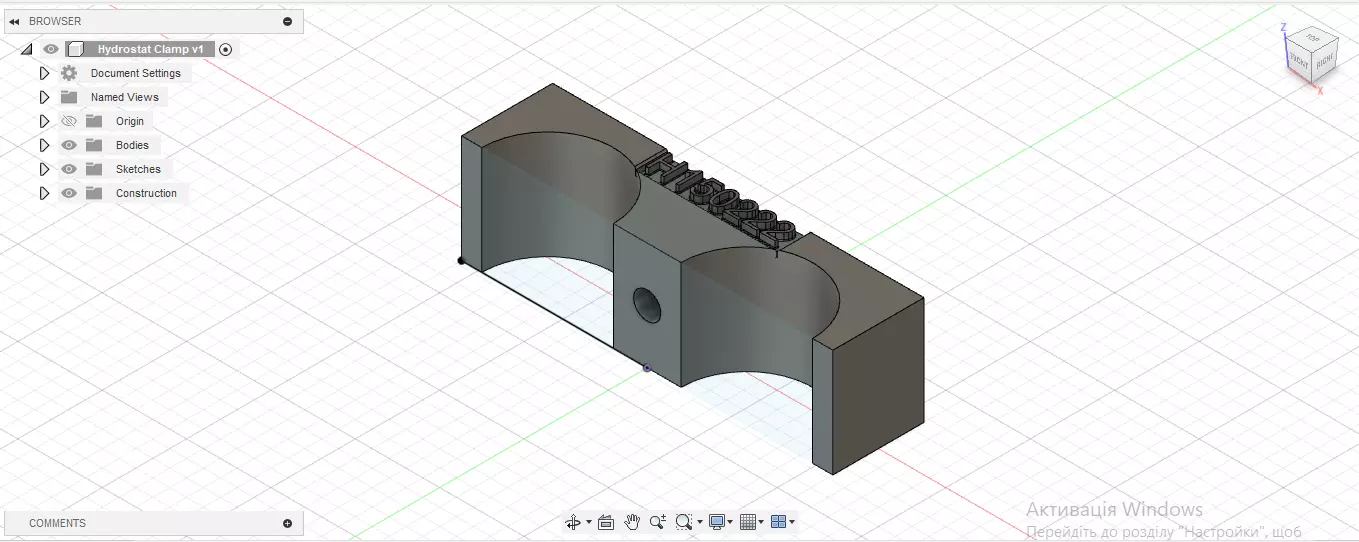
Task: Hide Bodies using its eye icon
Action: (x=69, y=145)
